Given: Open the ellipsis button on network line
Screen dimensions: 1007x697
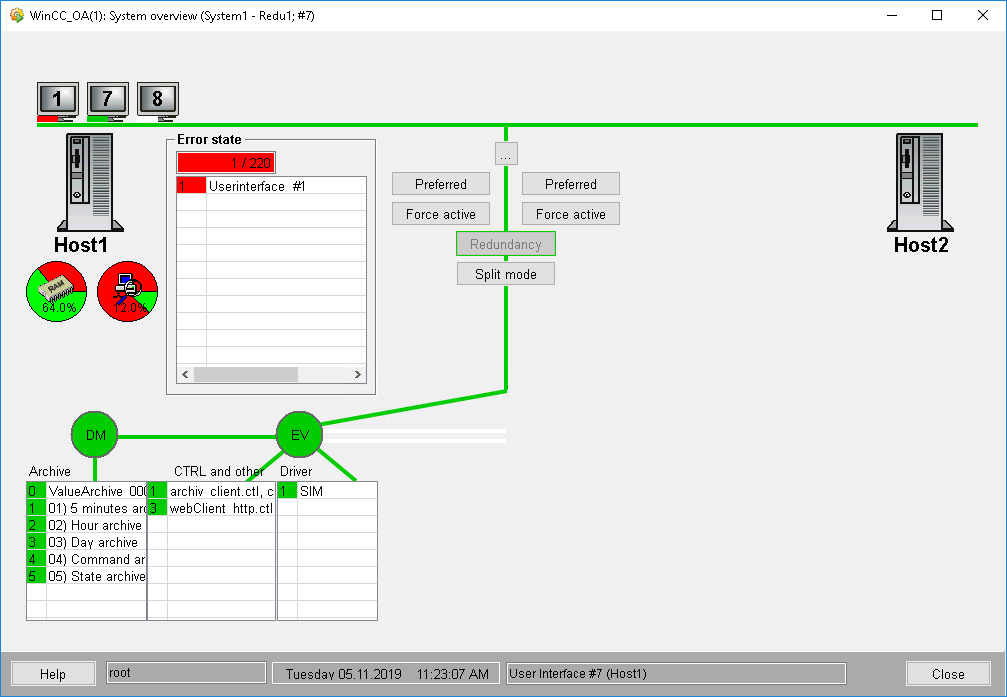Looking at the screenshot, I should [506, 154].
